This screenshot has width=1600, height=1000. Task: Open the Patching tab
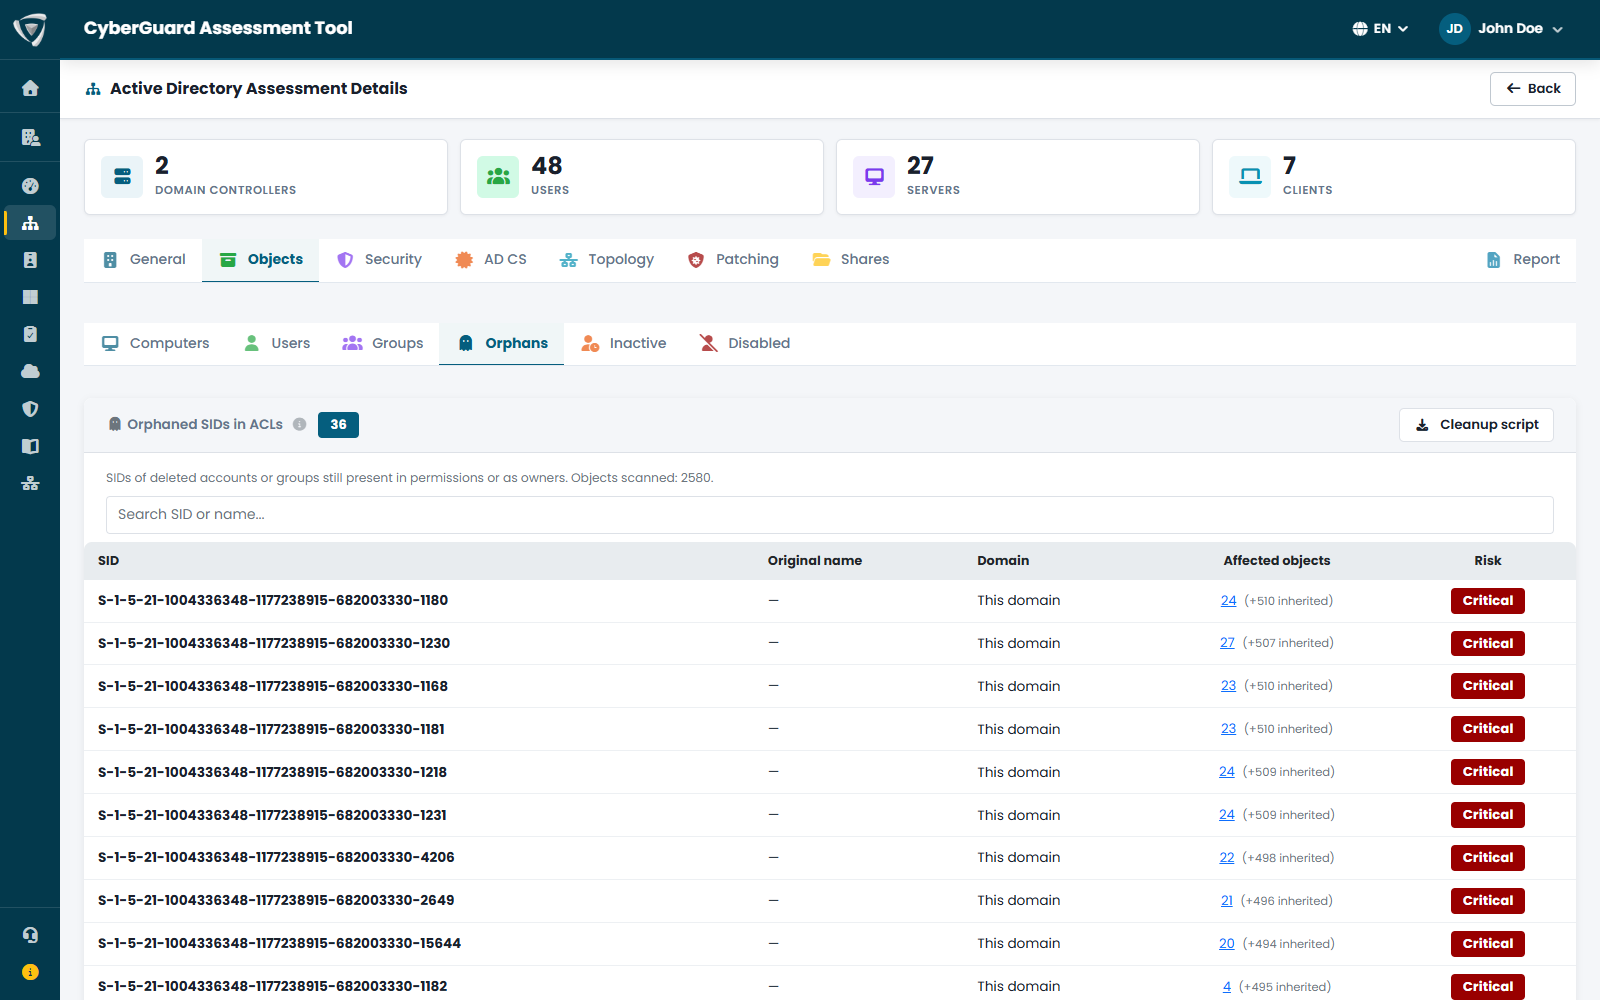click(x=733, y=260)
